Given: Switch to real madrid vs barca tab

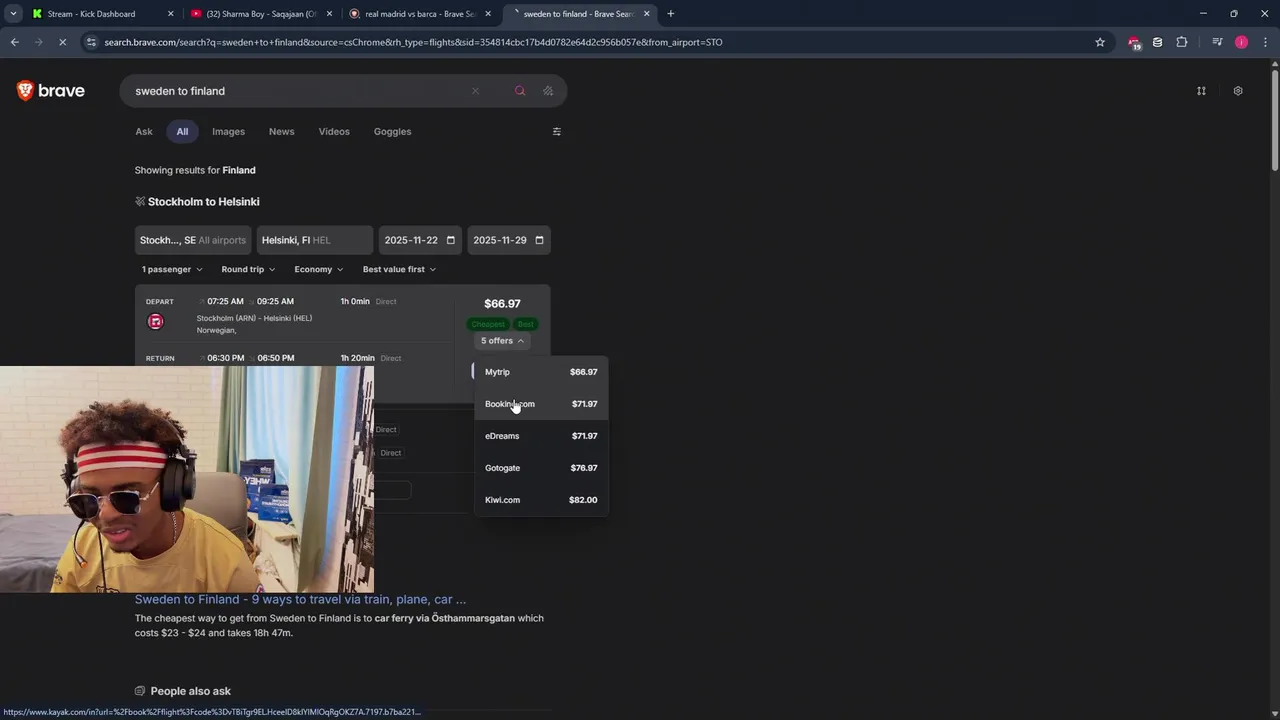Looking at the screenshot, I should [x=420, y=14].
